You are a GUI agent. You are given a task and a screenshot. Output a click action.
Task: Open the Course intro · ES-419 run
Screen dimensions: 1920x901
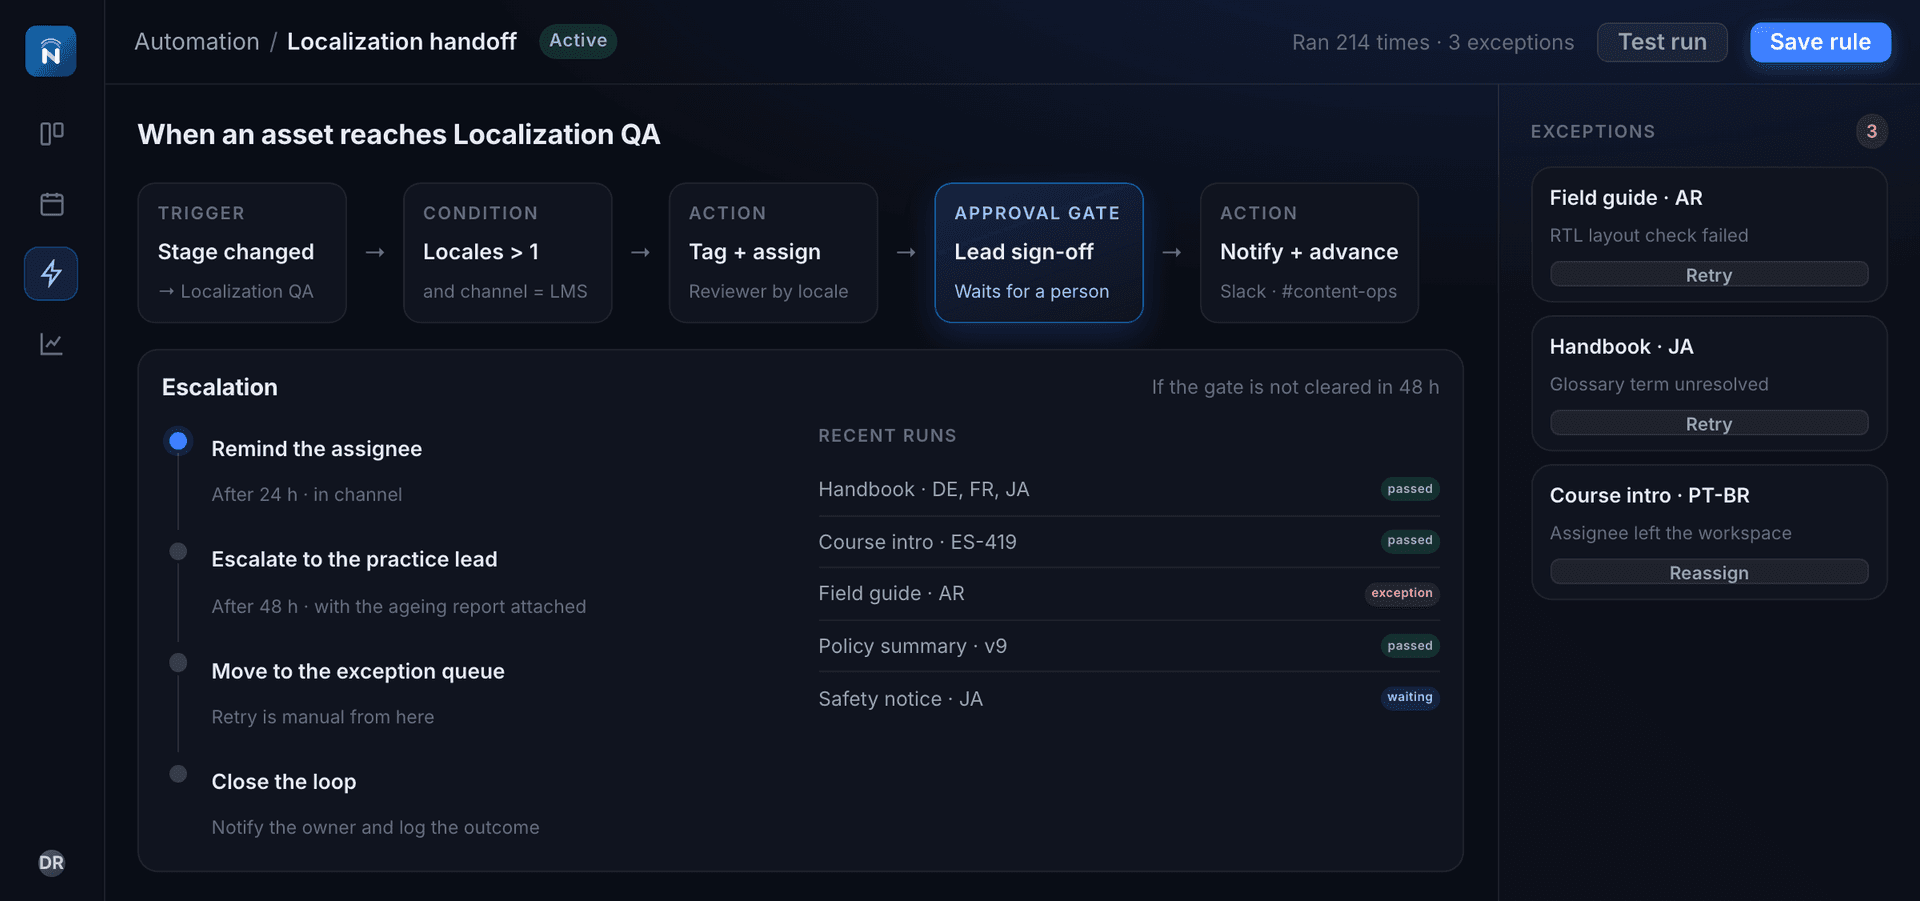1129,542
